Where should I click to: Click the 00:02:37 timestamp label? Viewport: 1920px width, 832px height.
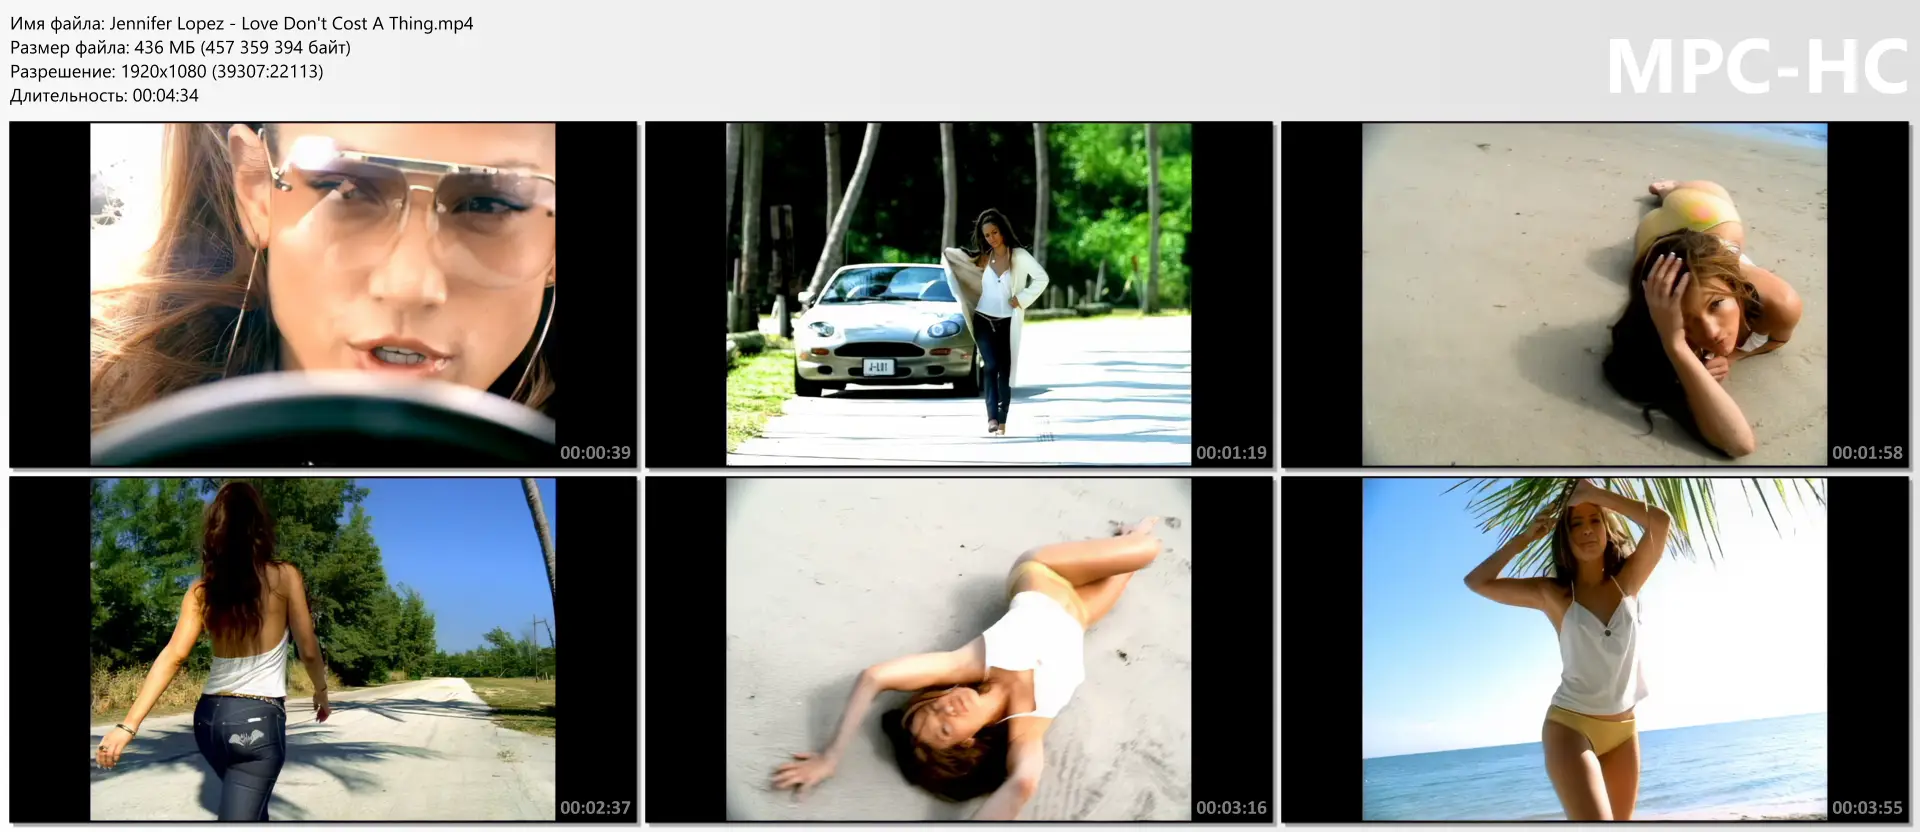click(595, 808)
